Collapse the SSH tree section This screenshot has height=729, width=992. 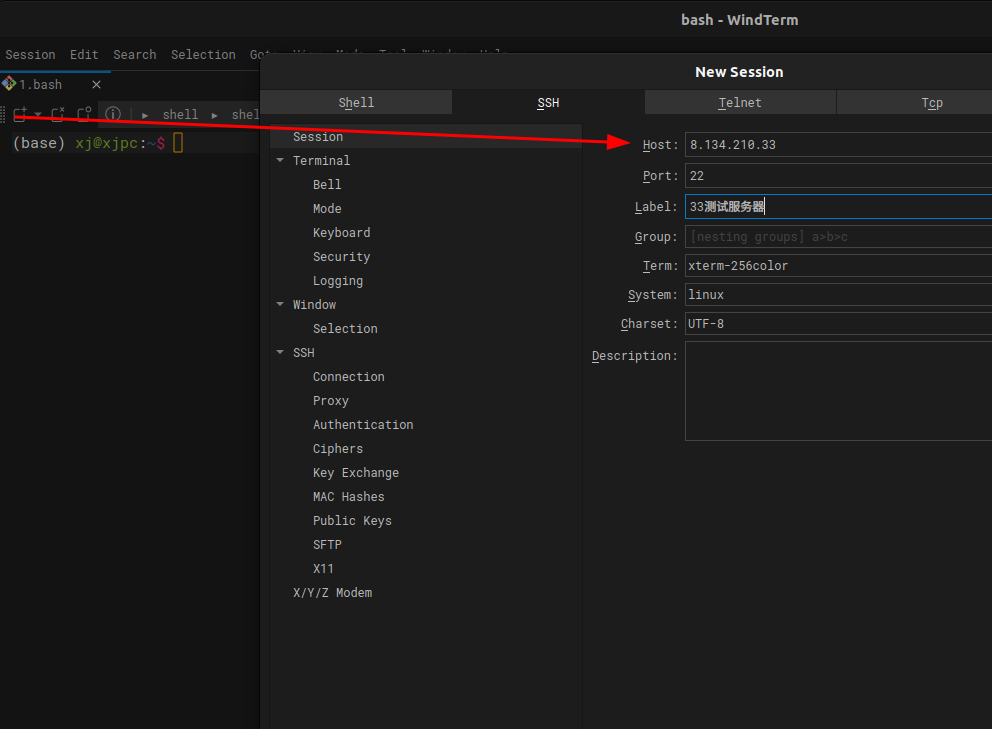pyautogui.click(x=280, y=352)
